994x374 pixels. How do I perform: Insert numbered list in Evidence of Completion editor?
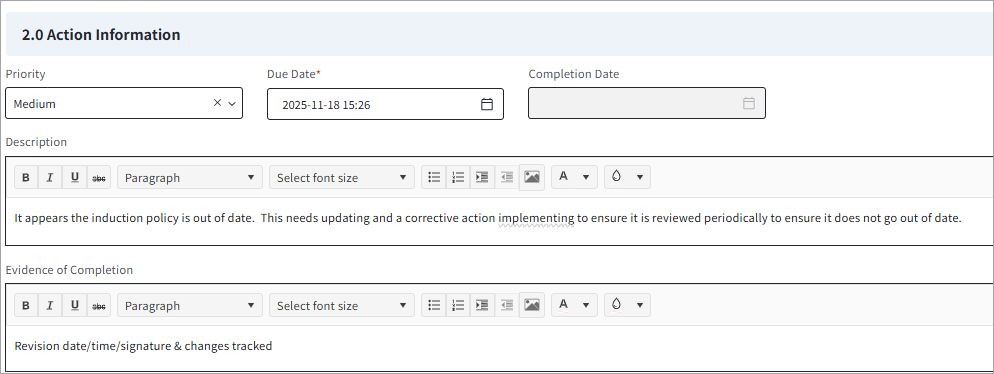(458, 306)
